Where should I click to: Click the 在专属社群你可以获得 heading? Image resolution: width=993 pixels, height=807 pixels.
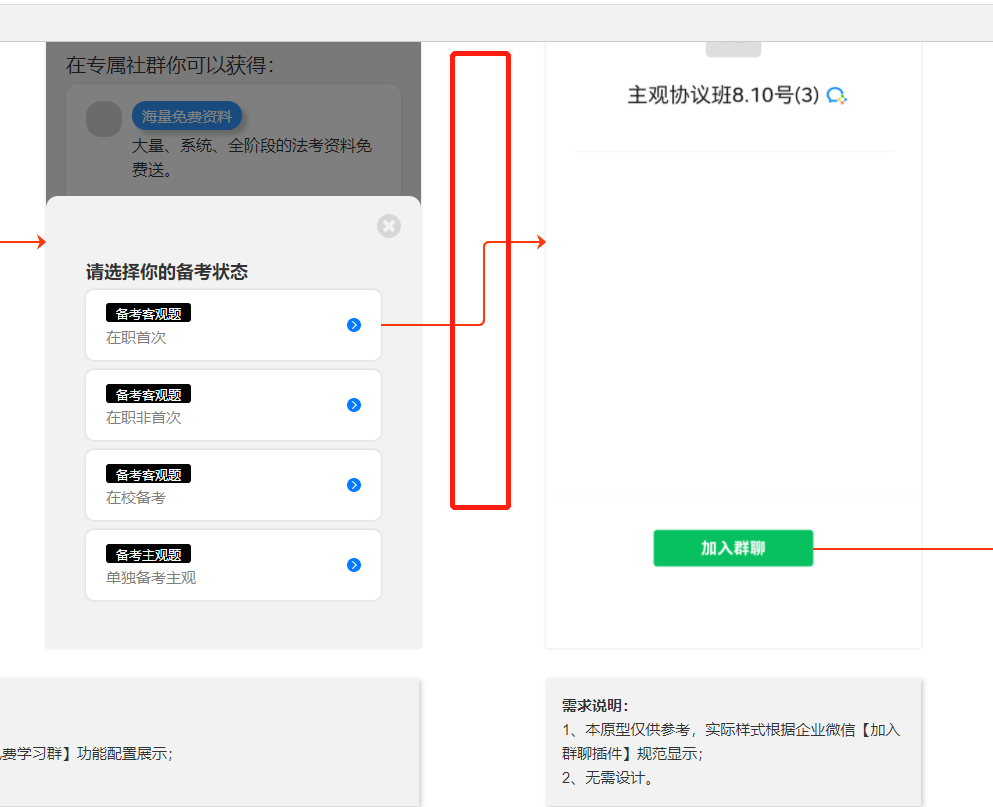tap(170, 65)
